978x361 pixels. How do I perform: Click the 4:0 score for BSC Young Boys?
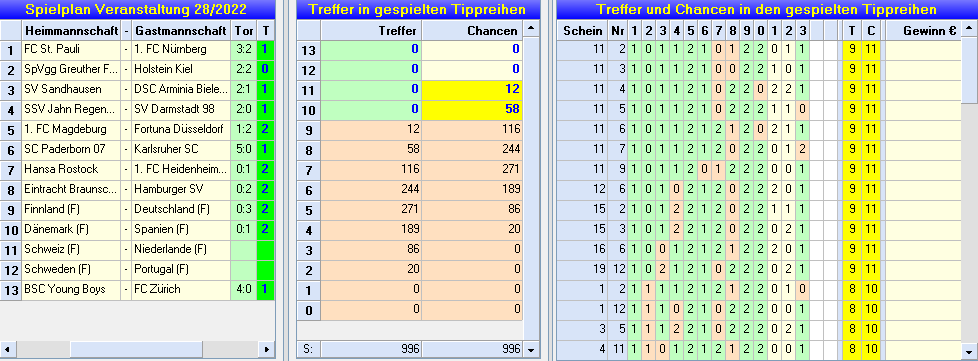(x=244, y=289)
